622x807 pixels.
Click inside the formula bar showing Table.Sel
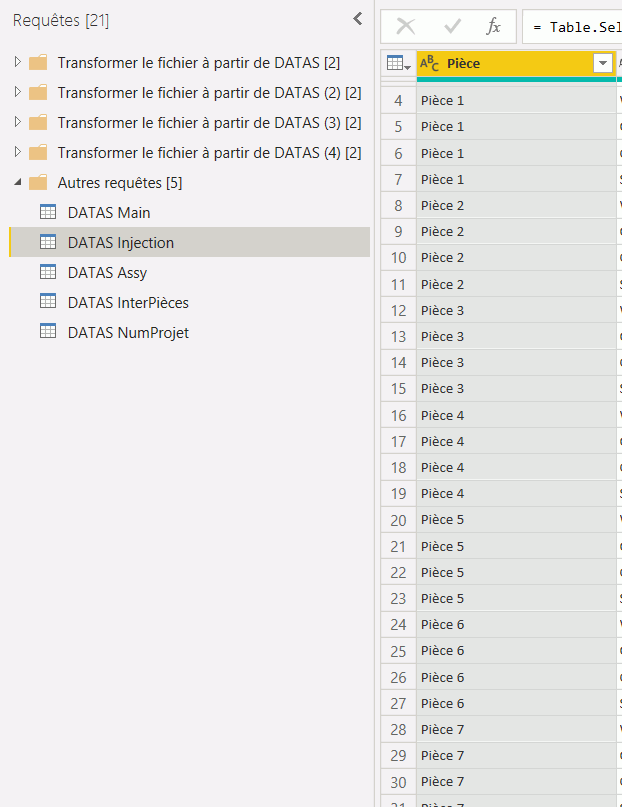tap(572, 27)
